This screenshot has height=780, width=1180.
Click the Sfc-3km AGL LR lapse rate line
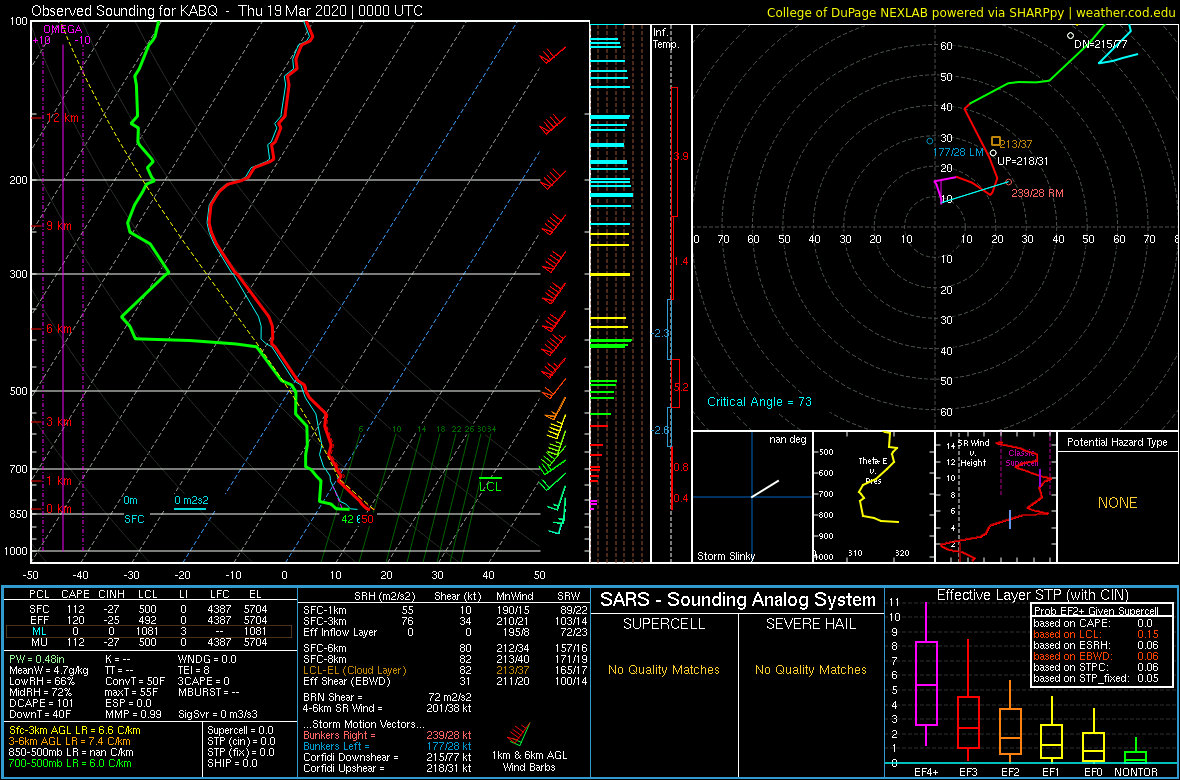[x=75, y=730]
